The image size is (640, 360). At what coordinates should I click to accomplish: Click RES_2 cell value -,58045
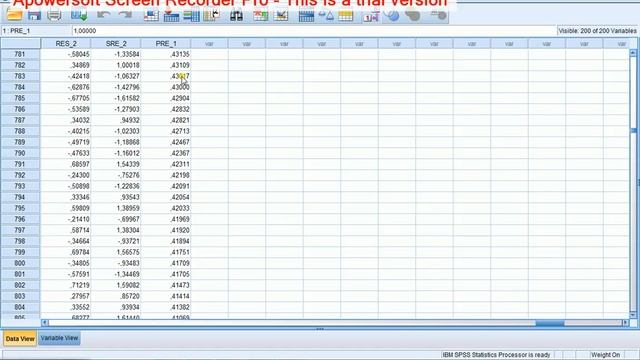(x=66, y=54)
